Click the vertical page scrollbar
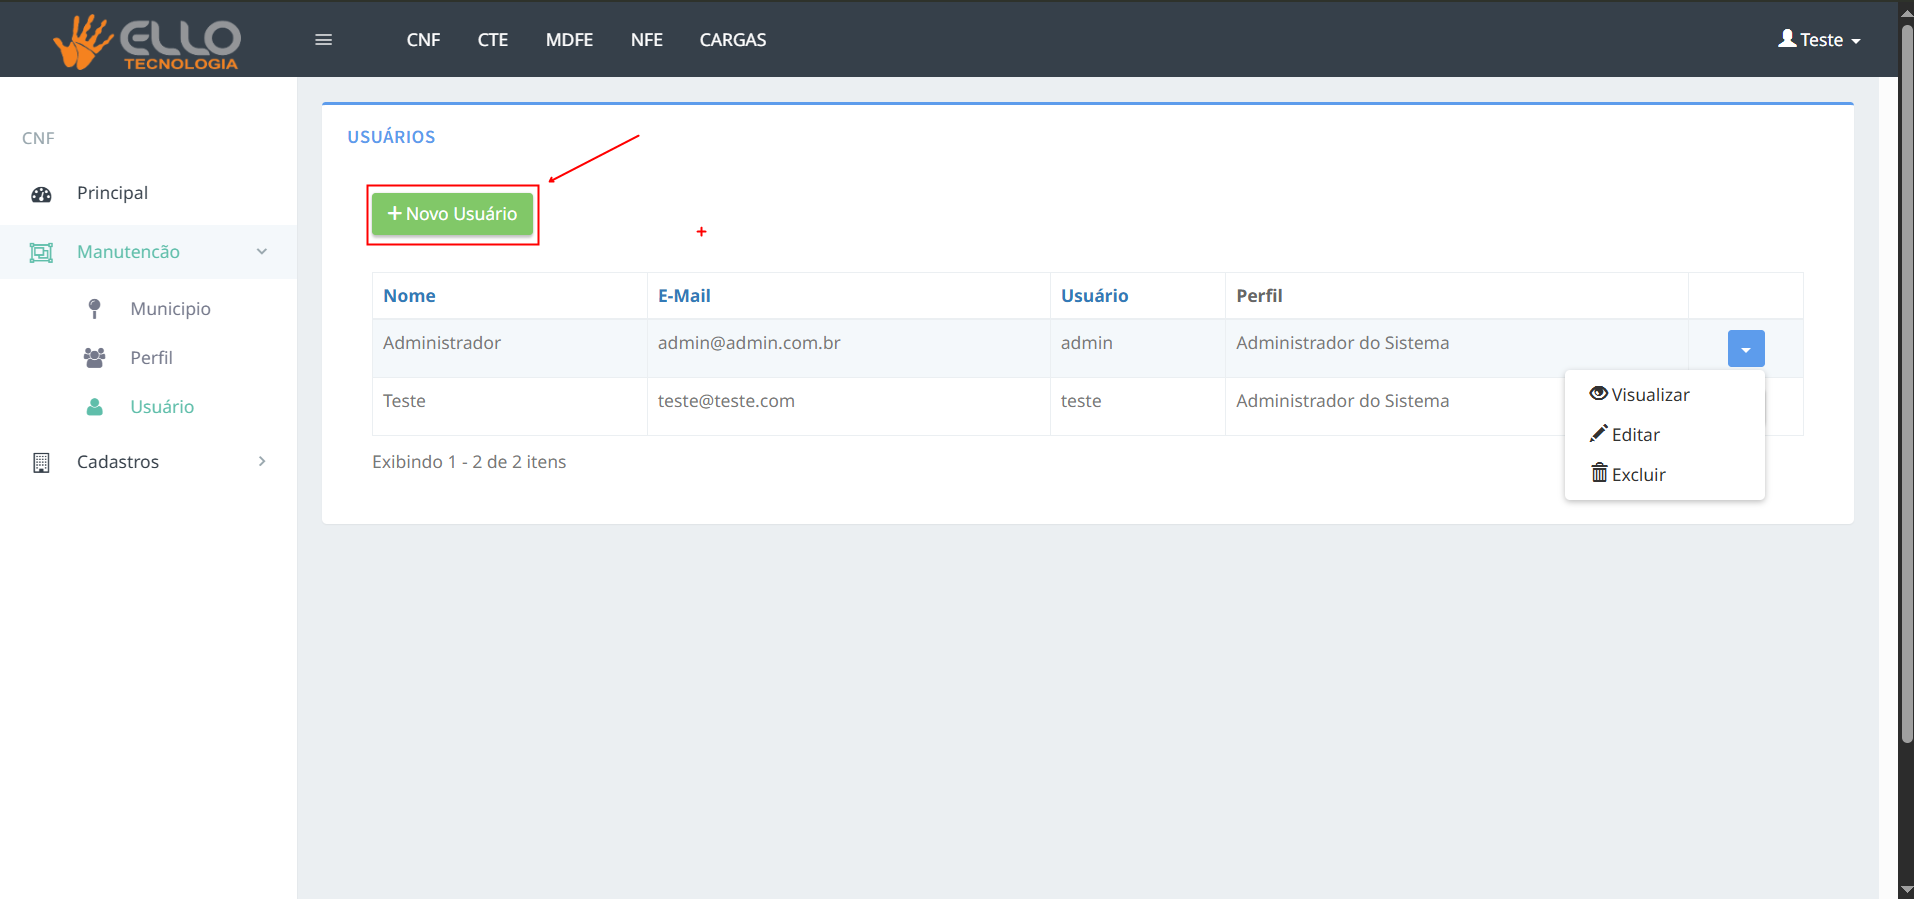Viewport: 1914px width, 899px height. point(1906,400)
